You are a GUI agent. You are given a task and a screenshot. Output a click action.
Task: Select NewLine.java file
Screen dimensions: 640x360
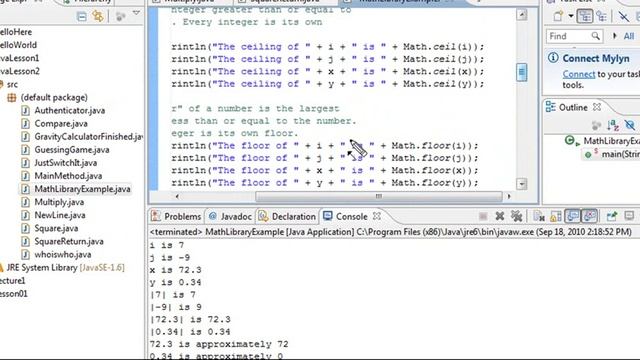60,215
